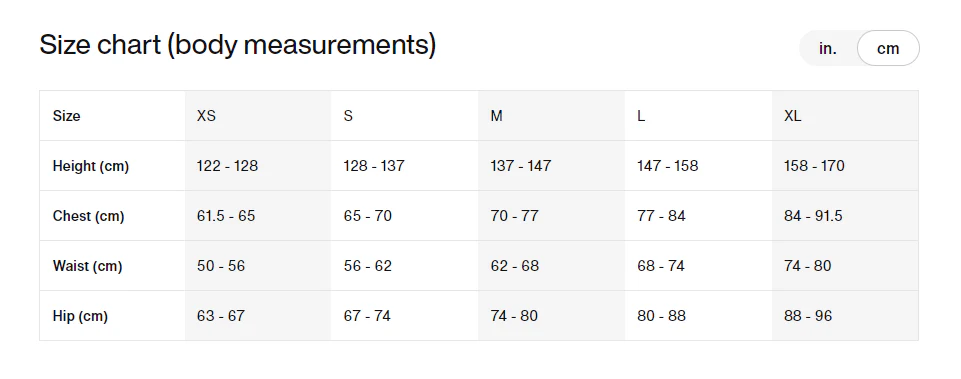Click the XS chest value 61.5 - 65

(226, 216)
